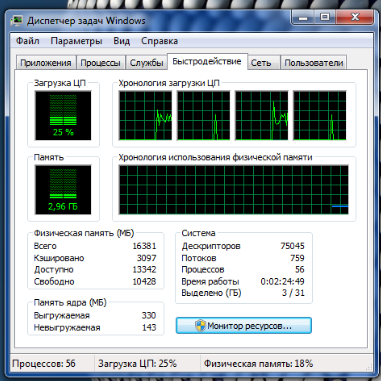Click the Потоков value 759

[297, 258]
